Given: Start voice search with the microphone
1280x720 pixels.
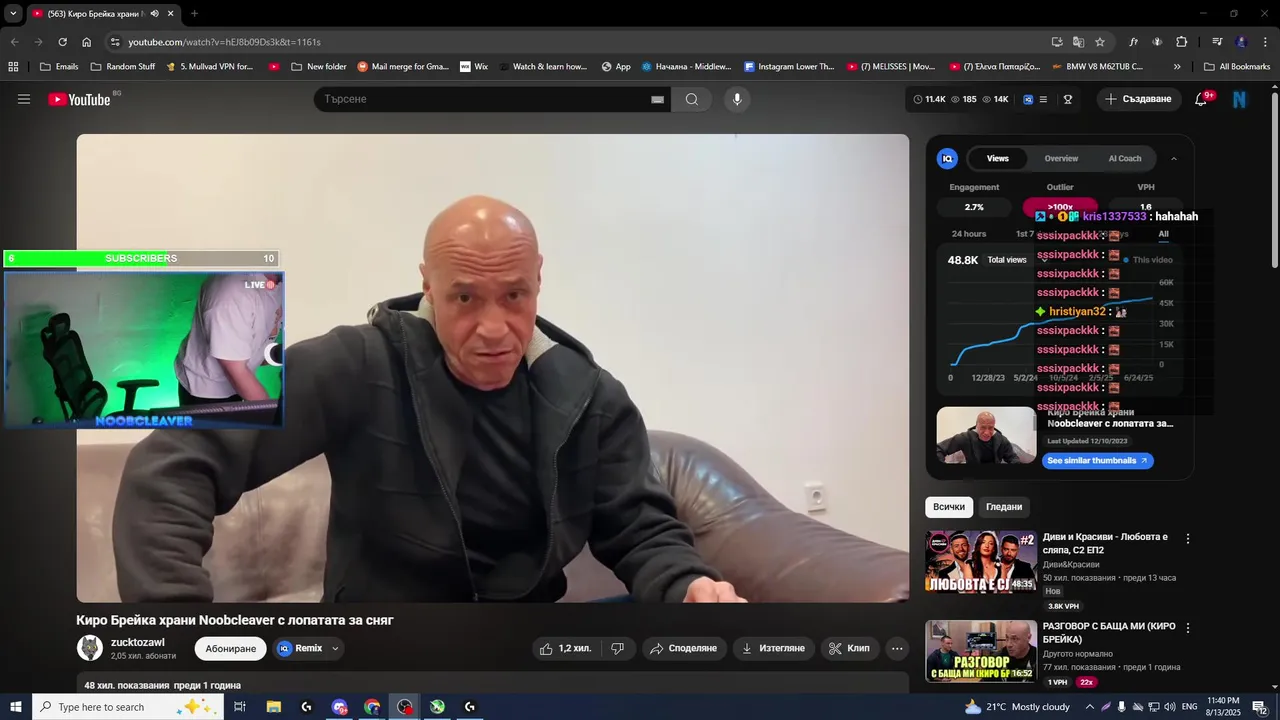Looking at the screenshot, I should click(x=737, y=99).
